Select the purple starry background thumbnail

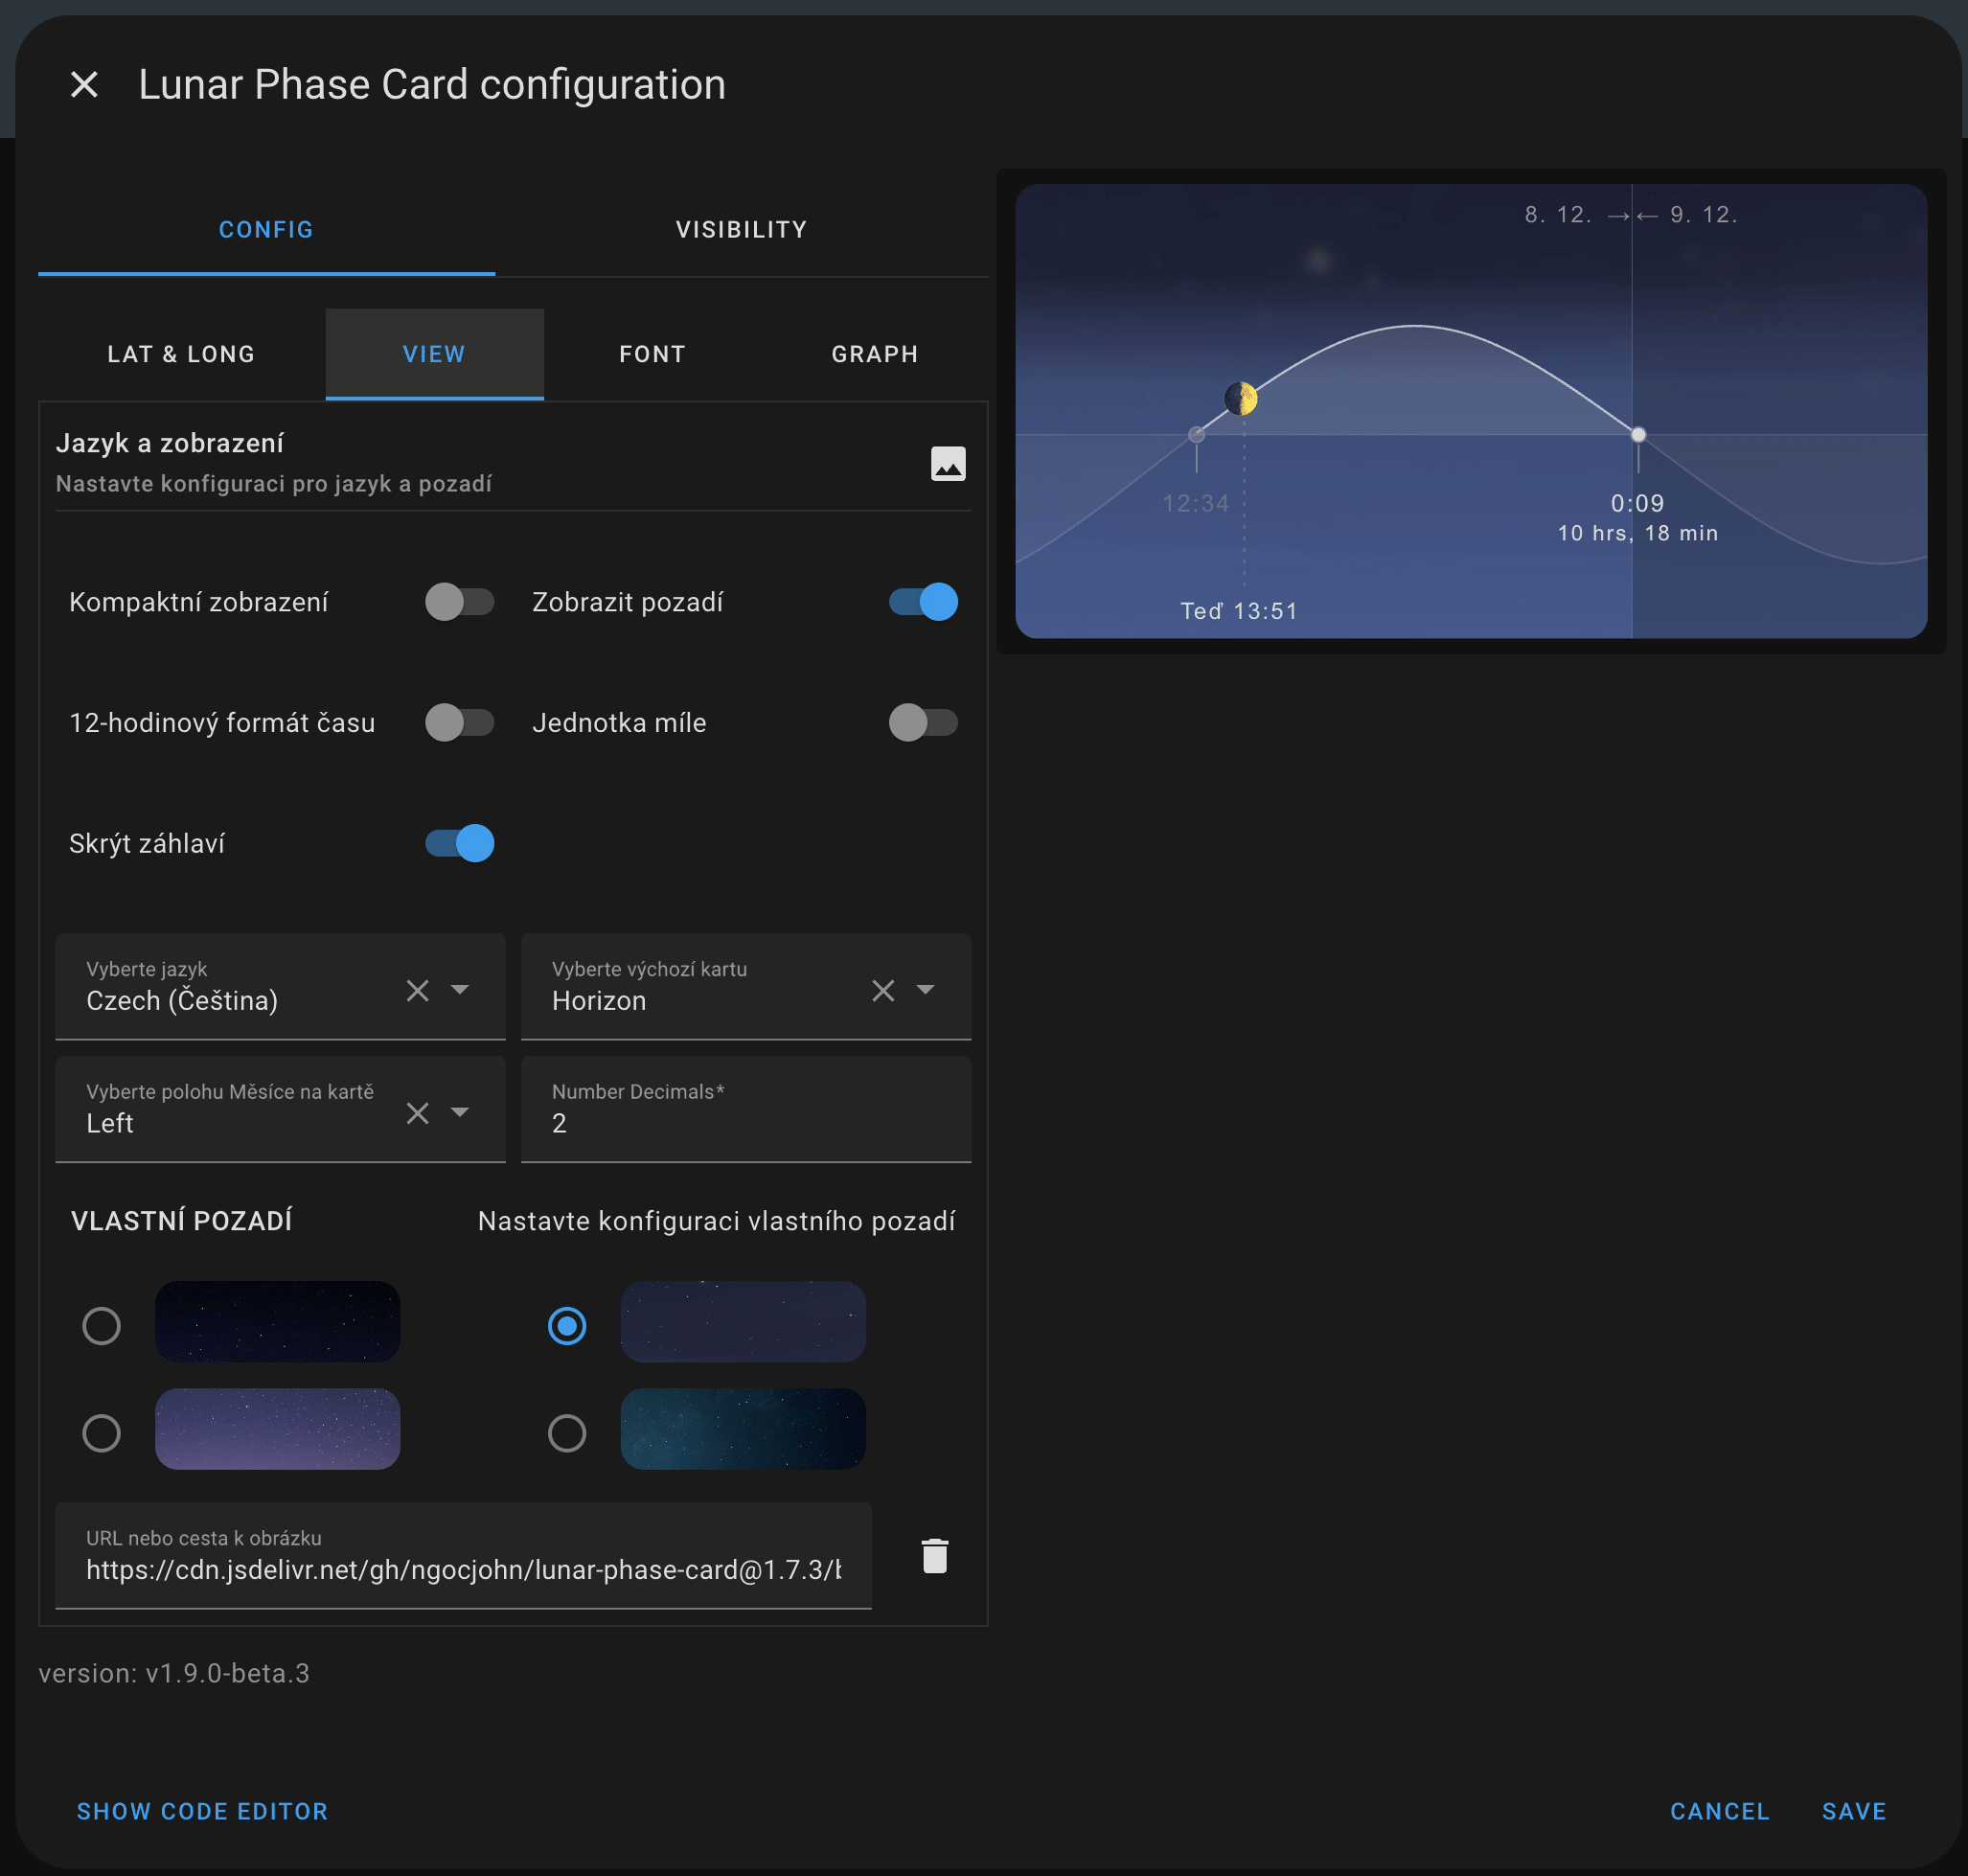[277, 1429]
